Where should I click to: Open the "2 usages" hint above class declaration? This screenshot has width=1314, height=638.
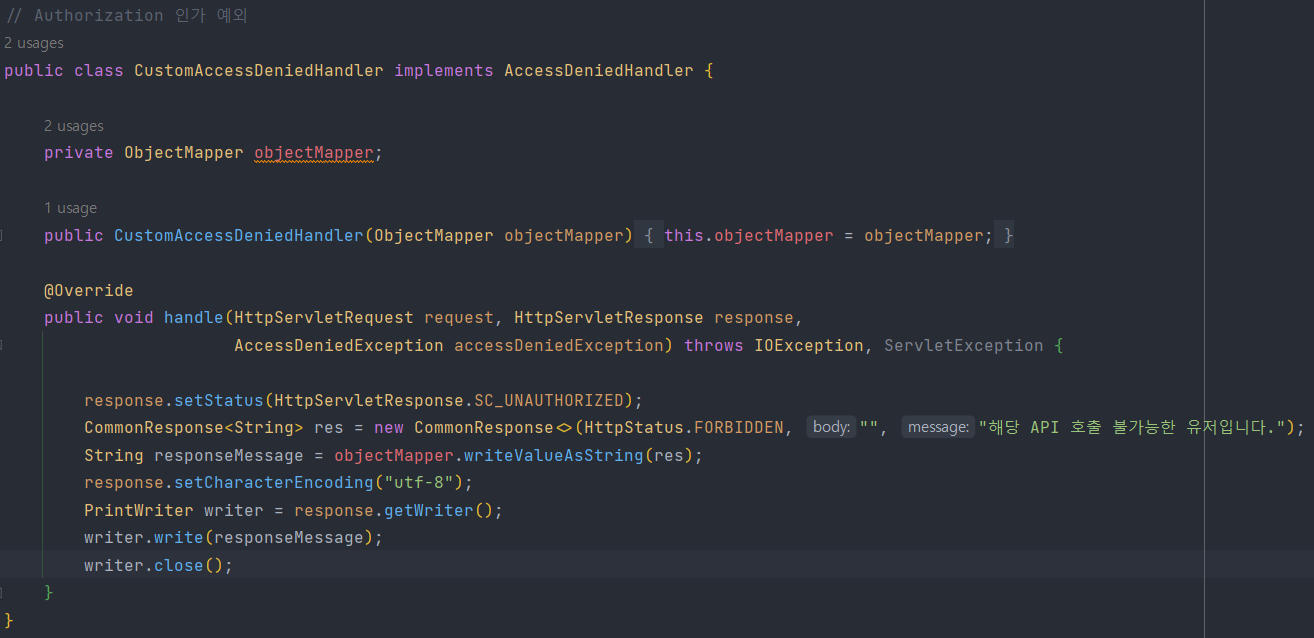33,43
